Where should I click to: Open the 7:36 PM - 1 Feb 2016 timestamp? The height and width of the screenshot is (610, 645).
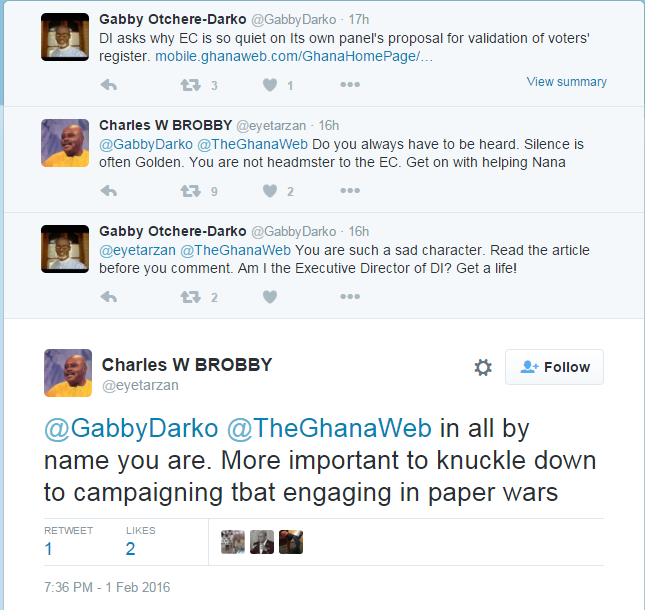[x=107, y=587]
